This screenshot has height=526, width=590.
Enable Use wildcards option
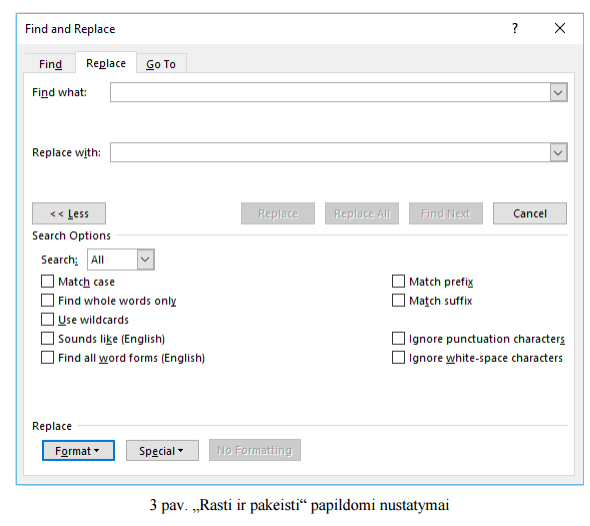(47, 319)
